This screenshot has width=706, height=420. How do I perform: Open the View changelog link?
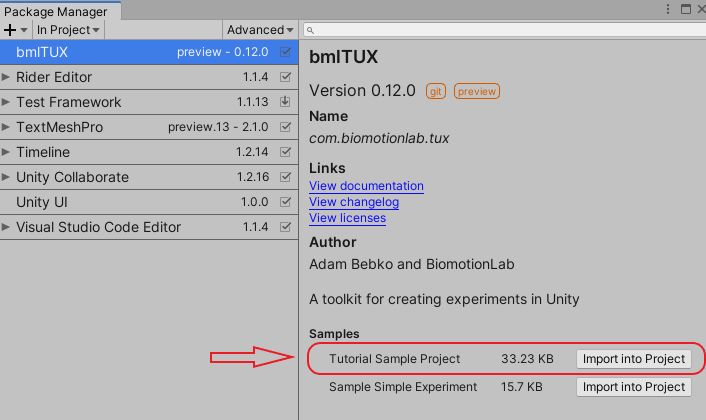point(354,202)
